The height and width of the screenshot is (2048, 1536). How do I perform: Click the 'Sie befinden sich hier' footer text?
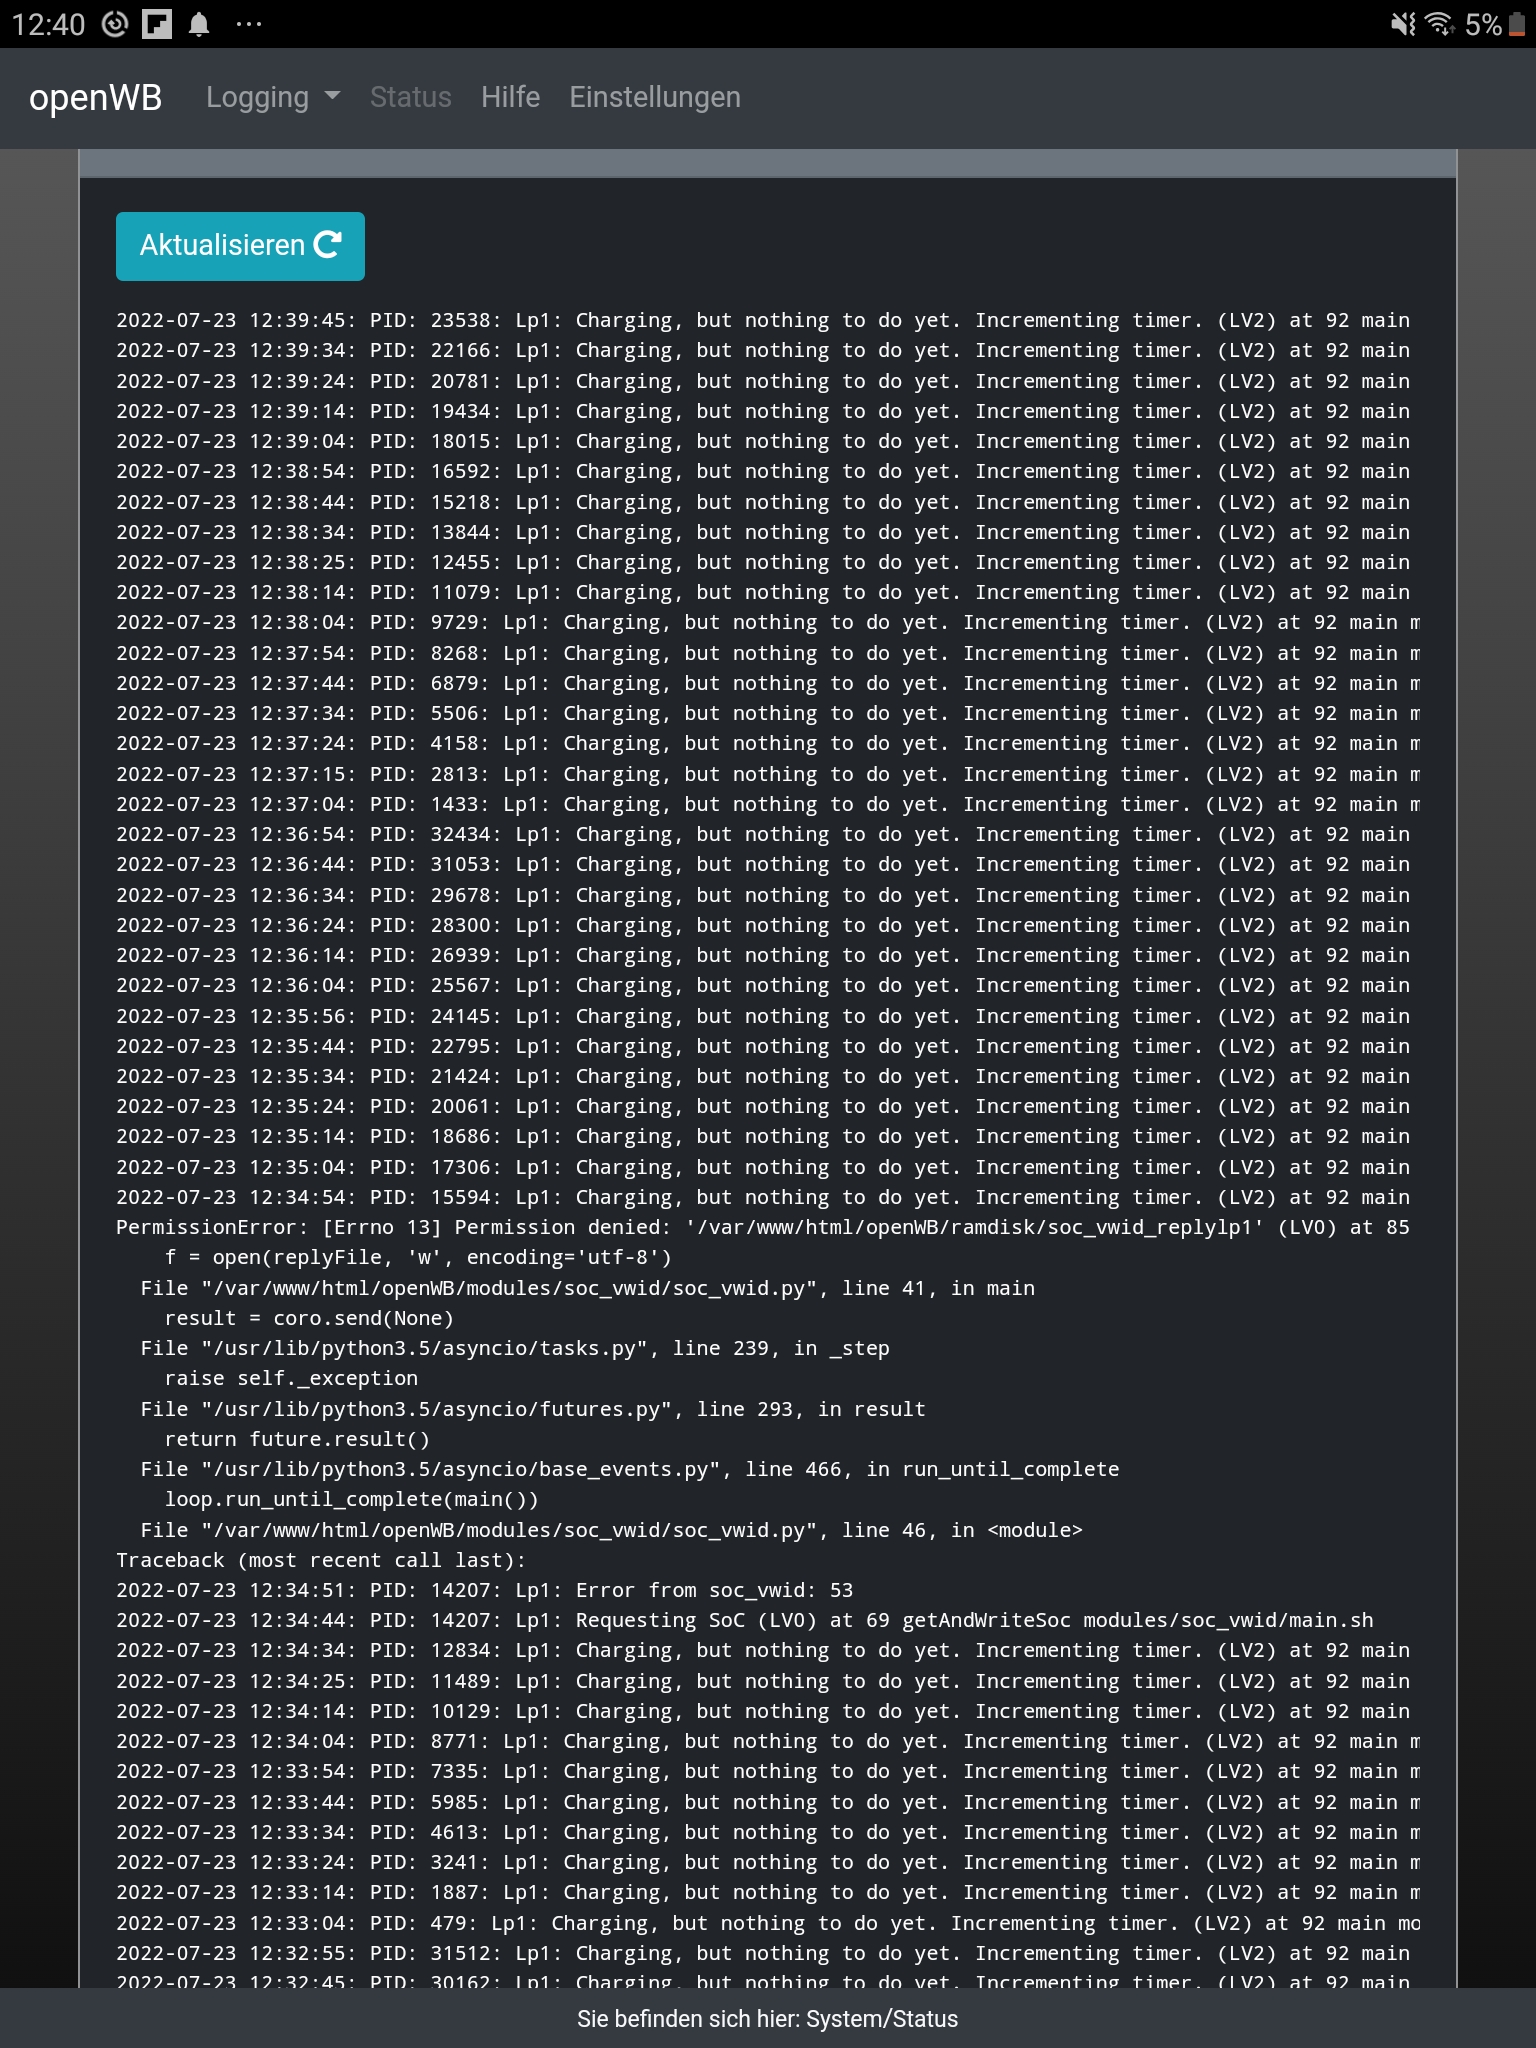point(767,2018)
